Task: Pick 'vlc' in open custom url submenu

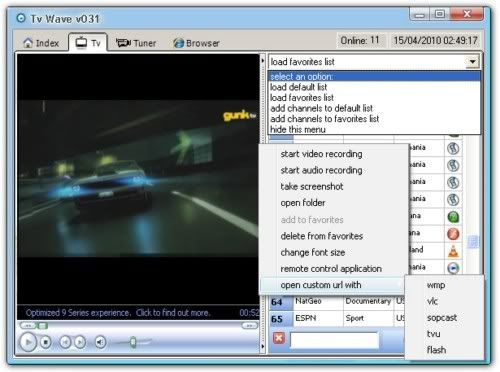Action: point(432,301)
